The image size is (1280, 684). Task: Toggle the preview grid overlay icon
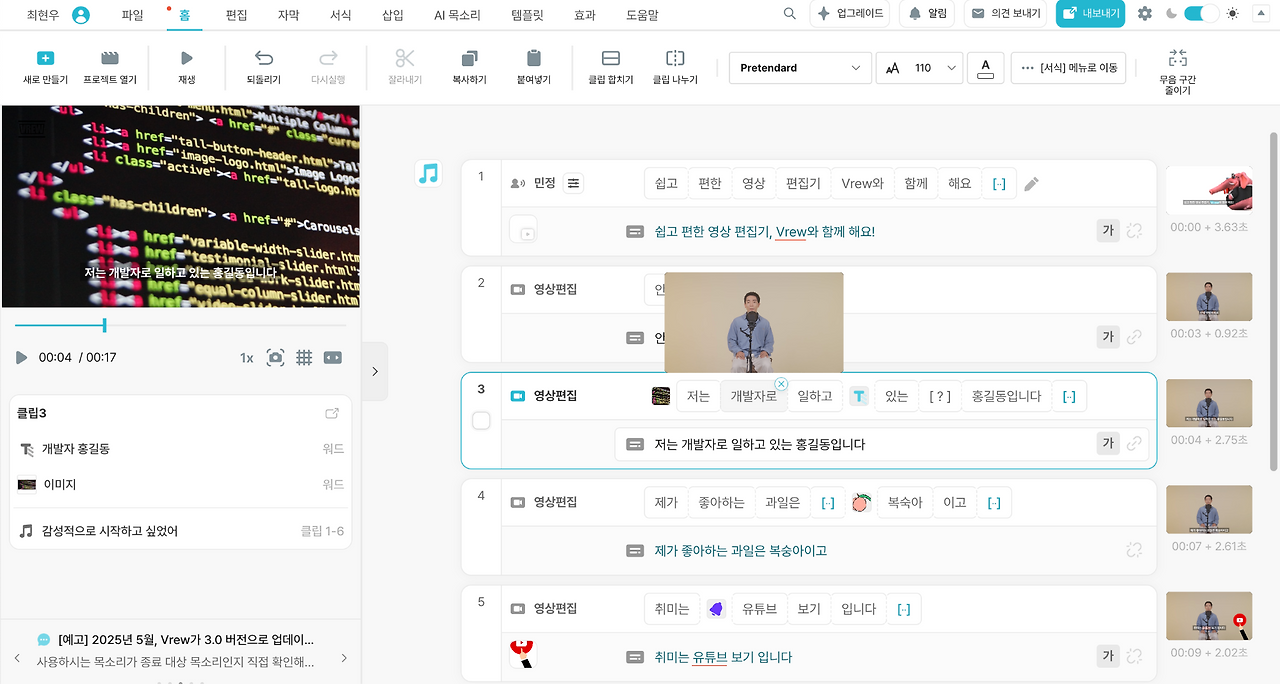coord(304,357)
